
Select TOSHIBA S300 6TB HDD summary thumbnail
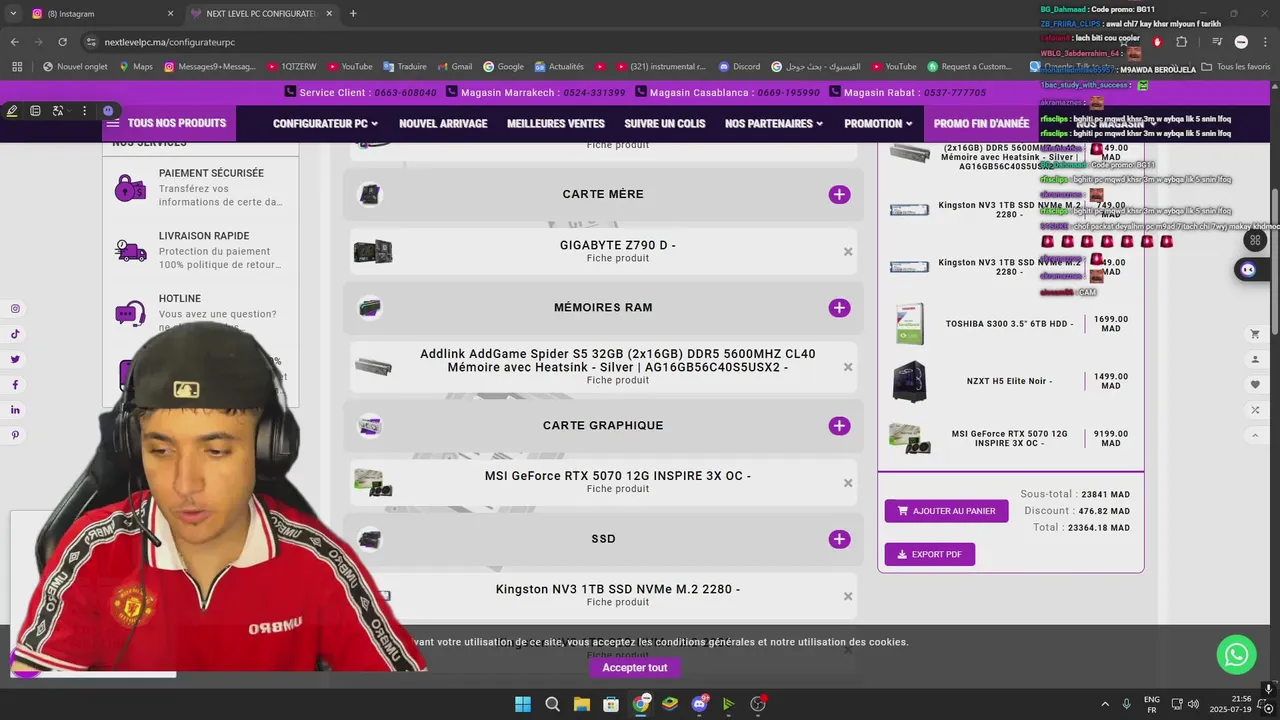910,324
